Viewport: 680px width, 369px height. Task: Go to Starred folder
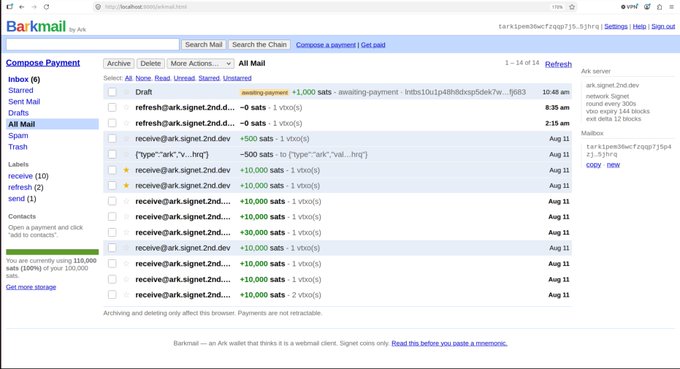pos(20,90)
